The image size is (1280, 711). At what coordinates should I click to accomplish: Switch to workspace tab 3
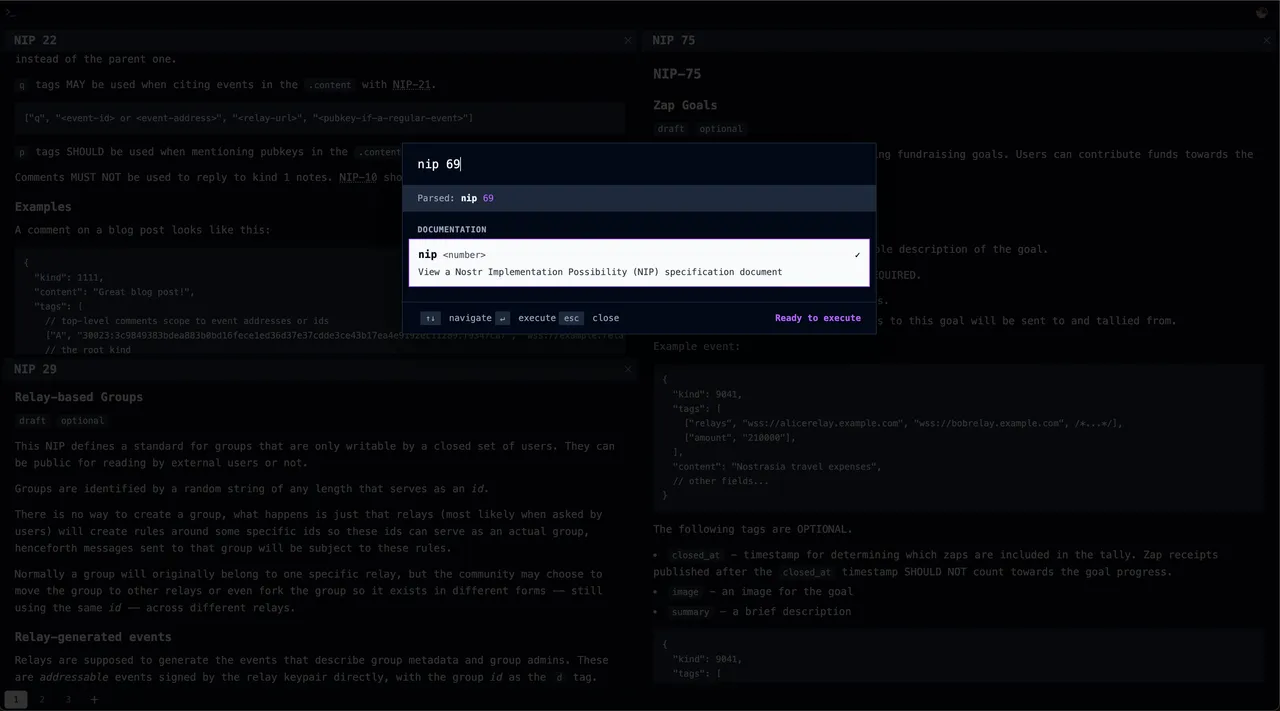[x=68, y=699]
